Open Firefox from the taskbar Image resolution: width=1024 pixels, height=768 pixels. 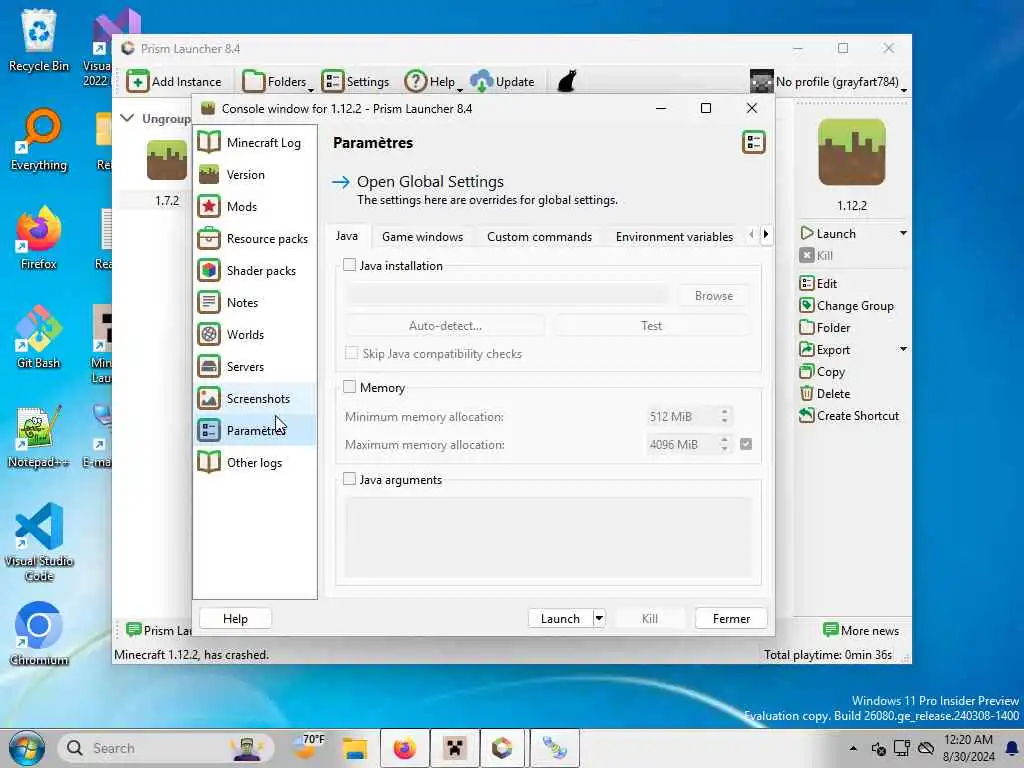(404, 748)
